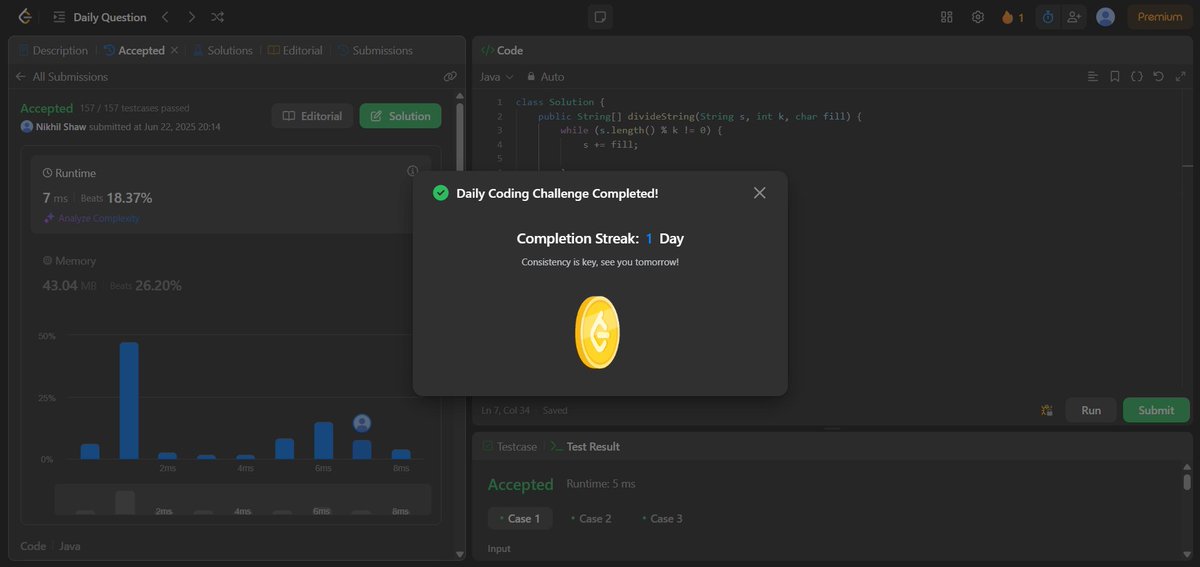Screen dimensions: 1200x567
Task: Expand editor with fullscreen icon
Action: tap(1181, 77)
